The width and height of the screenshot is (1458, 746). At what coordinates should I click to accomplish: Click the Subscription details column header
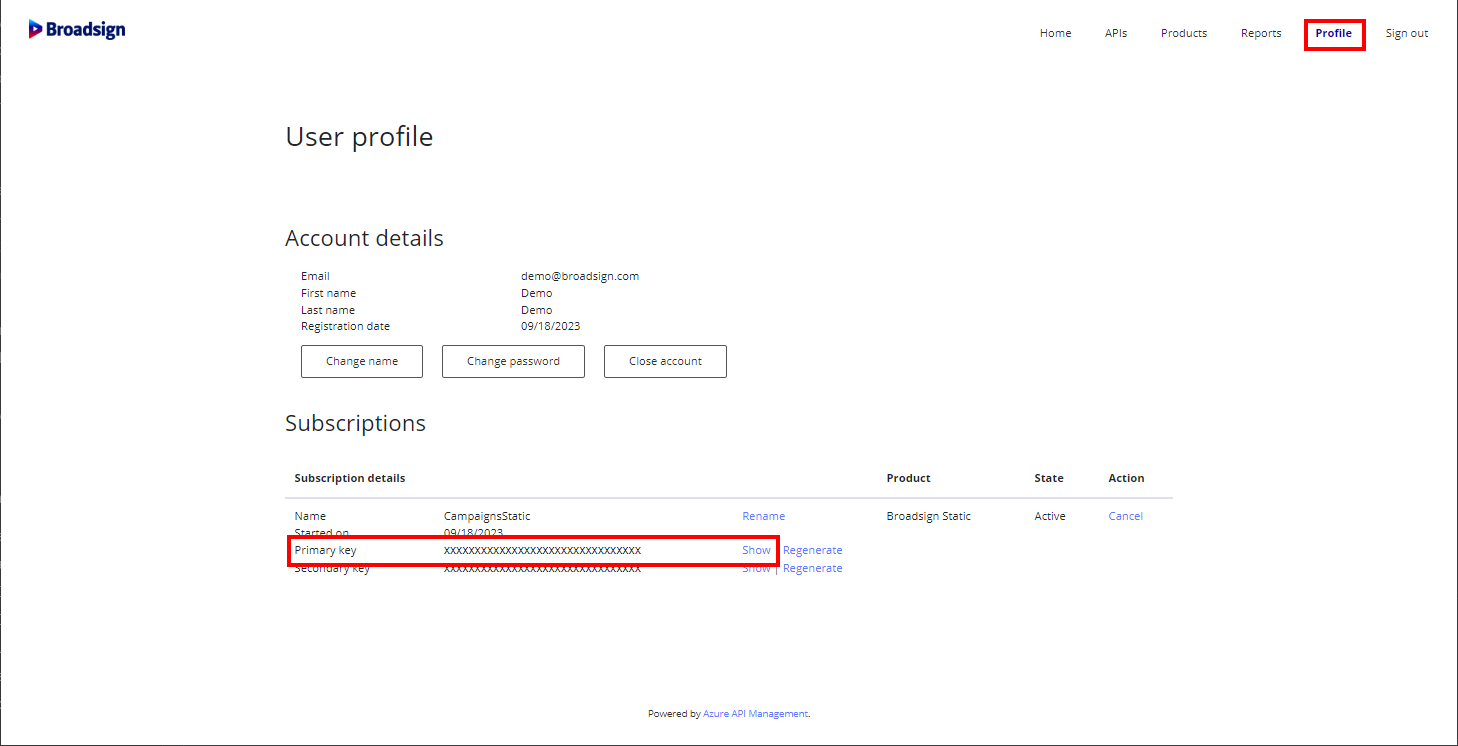(x=350, y=478)
